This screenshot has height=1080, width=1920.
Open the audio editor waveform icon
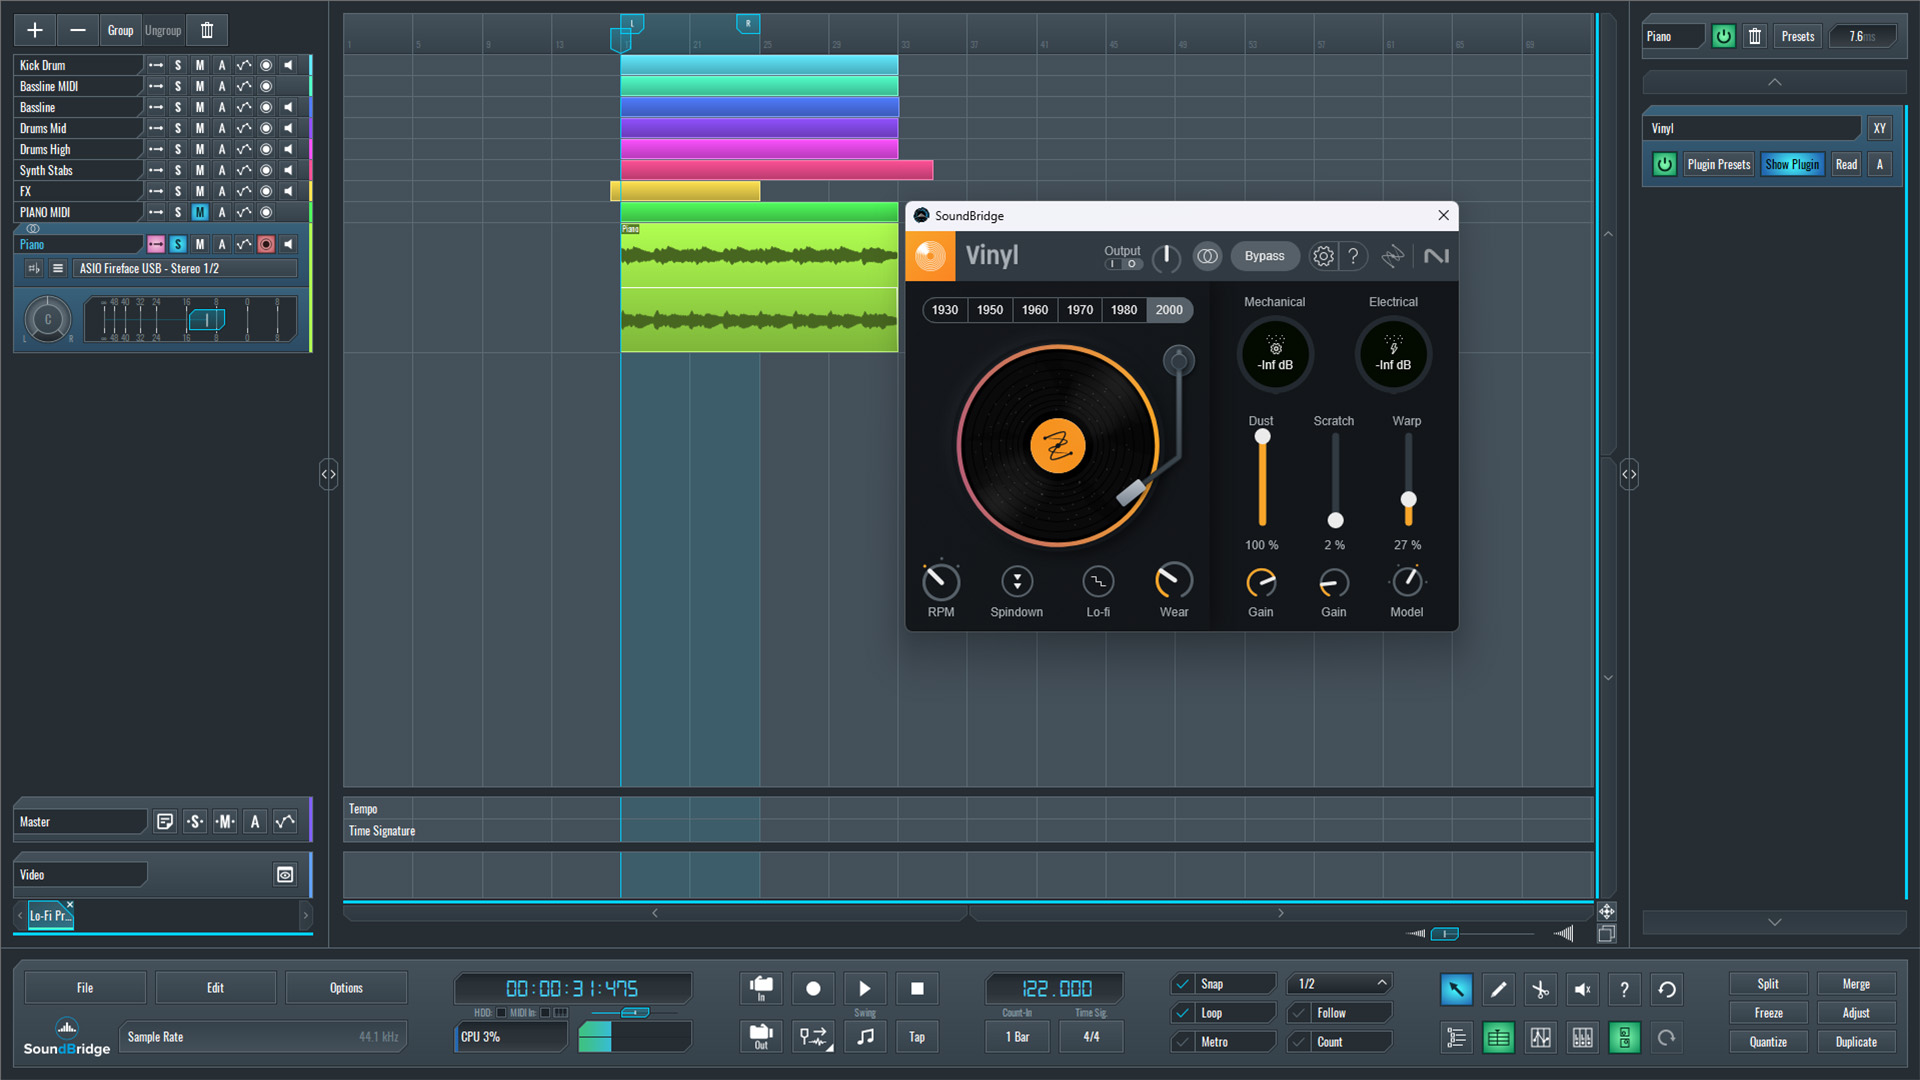point(1540,1038)
